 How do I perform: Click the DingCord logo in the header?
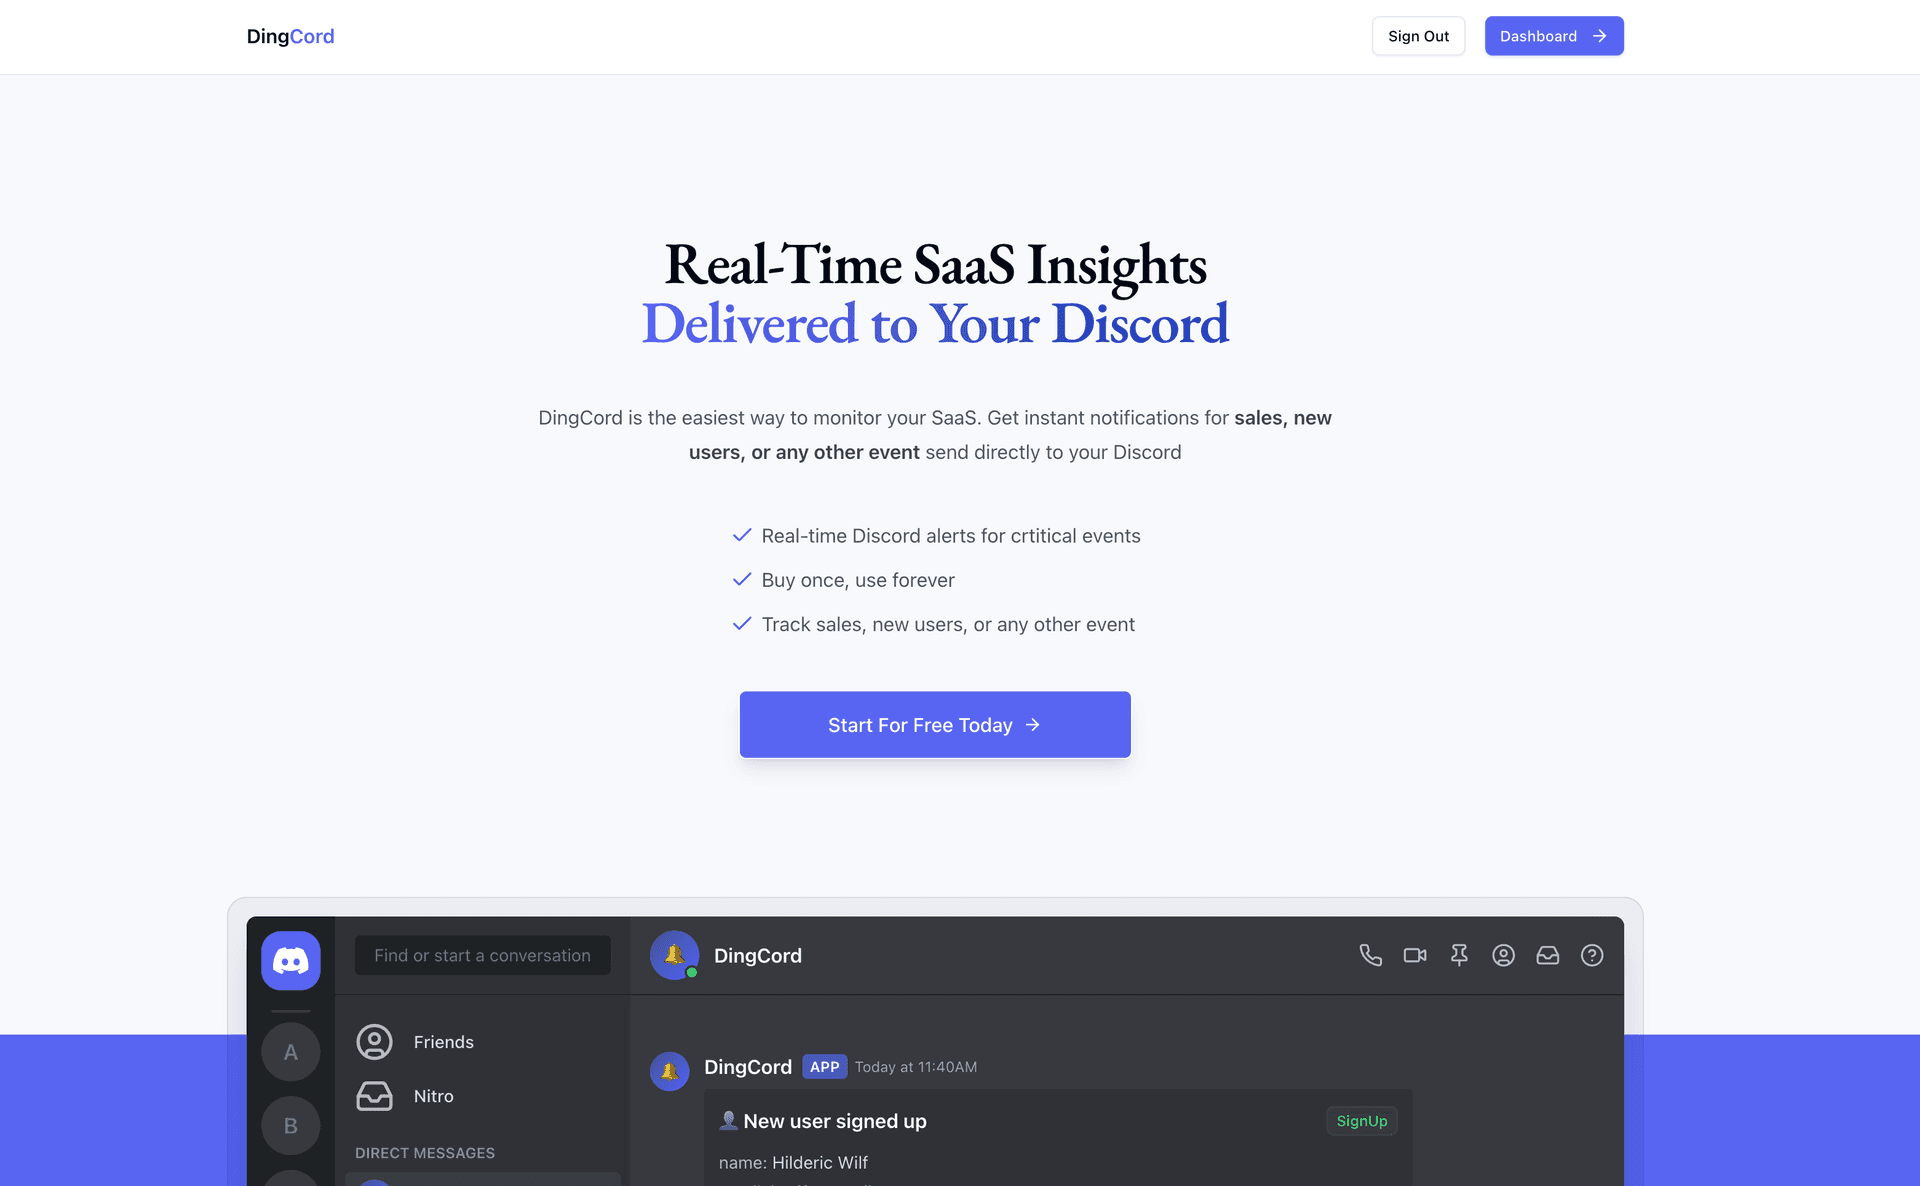coord(290,36)
